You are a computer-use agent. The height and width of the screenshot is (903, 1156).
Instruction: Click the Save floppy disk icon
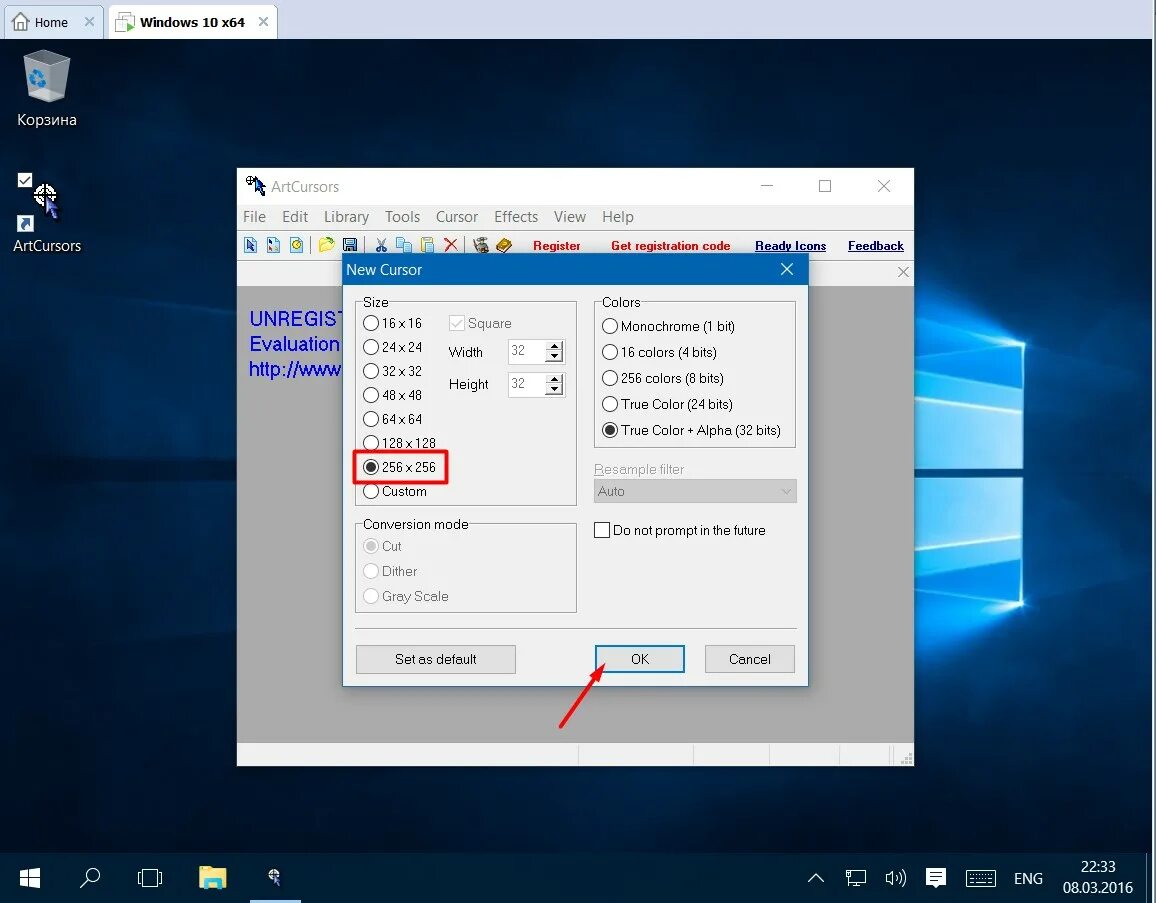pos(350,245)
